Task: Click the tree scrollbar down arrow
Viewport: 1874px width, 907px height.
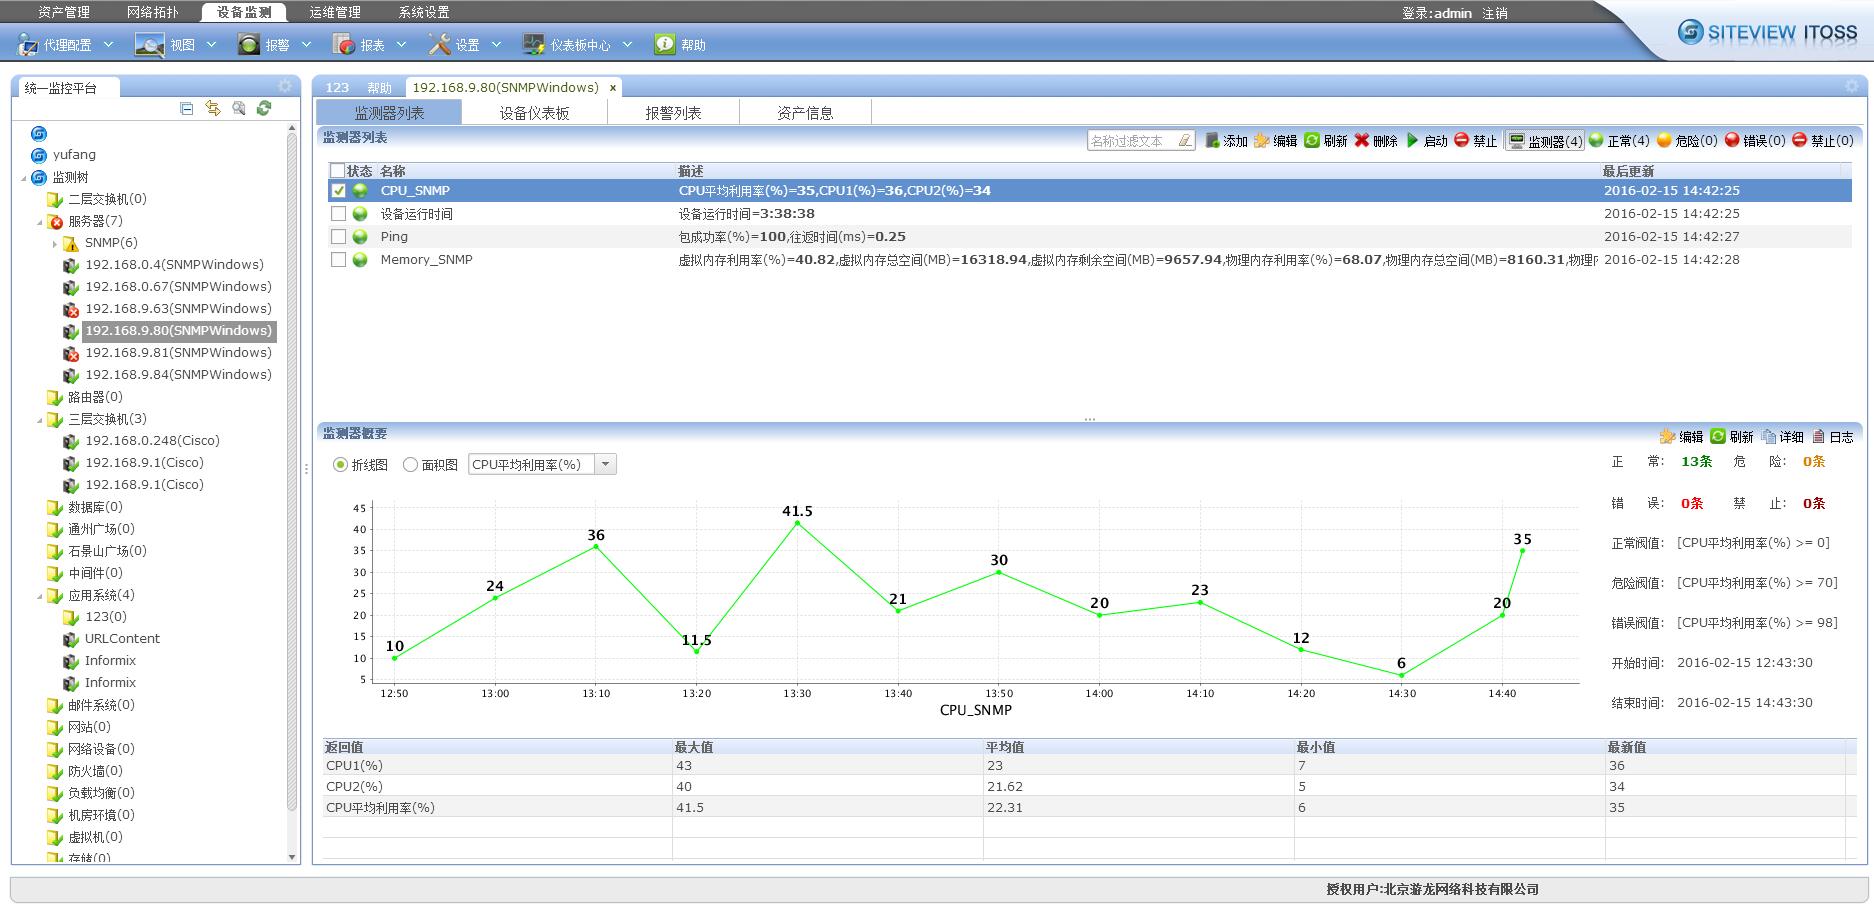Action: (x=292, y=857)
